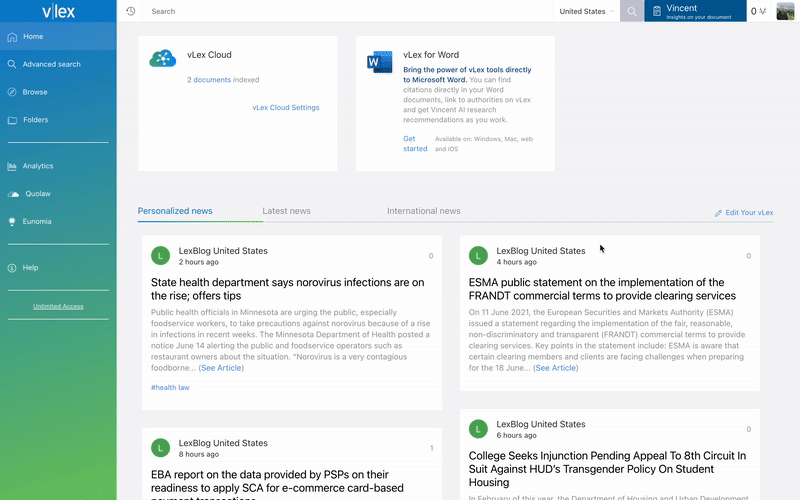The width and height of the screenshot is (800, 500).
Task: Open the ESMA public statement headline
Action: click(x=602, y=289)
